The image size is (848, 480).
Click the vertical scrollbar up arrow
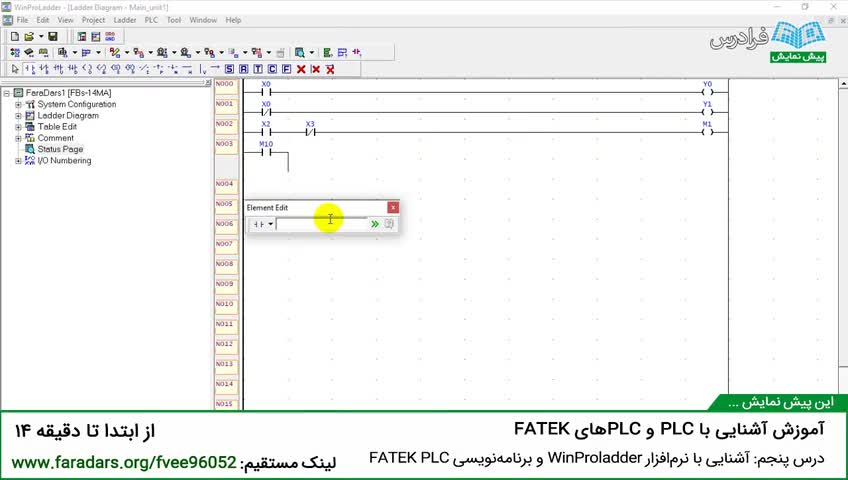coord(843,84)
